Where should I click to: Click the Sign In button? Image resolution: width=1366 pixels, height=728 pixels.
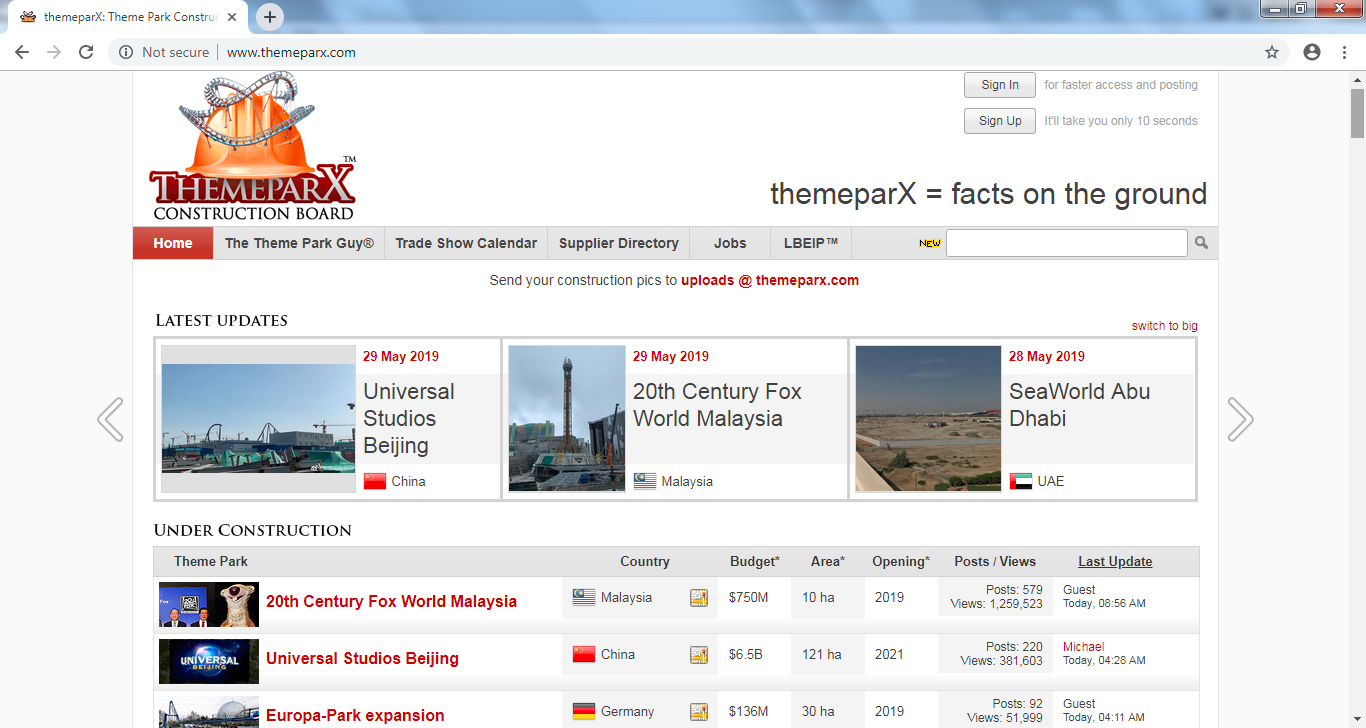click(1000, 85)
